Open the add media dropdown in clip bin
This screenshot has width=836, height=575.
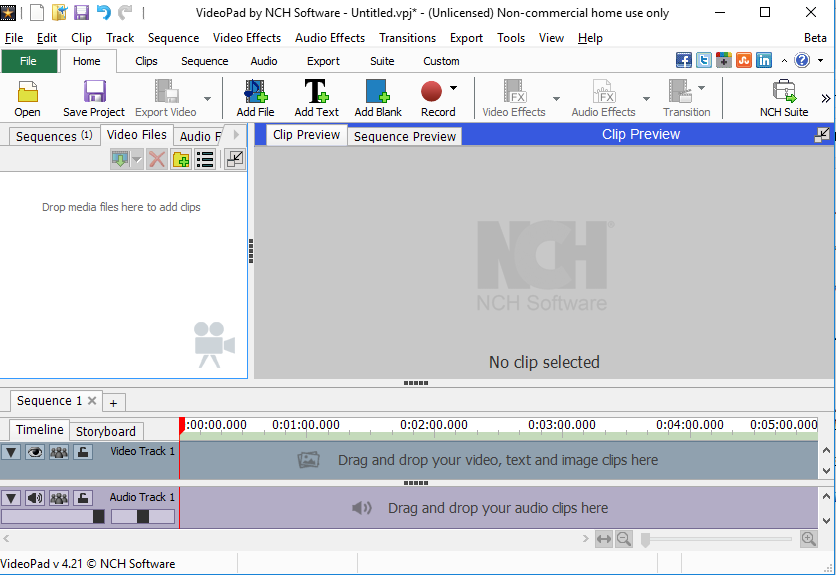coord(137,159)
